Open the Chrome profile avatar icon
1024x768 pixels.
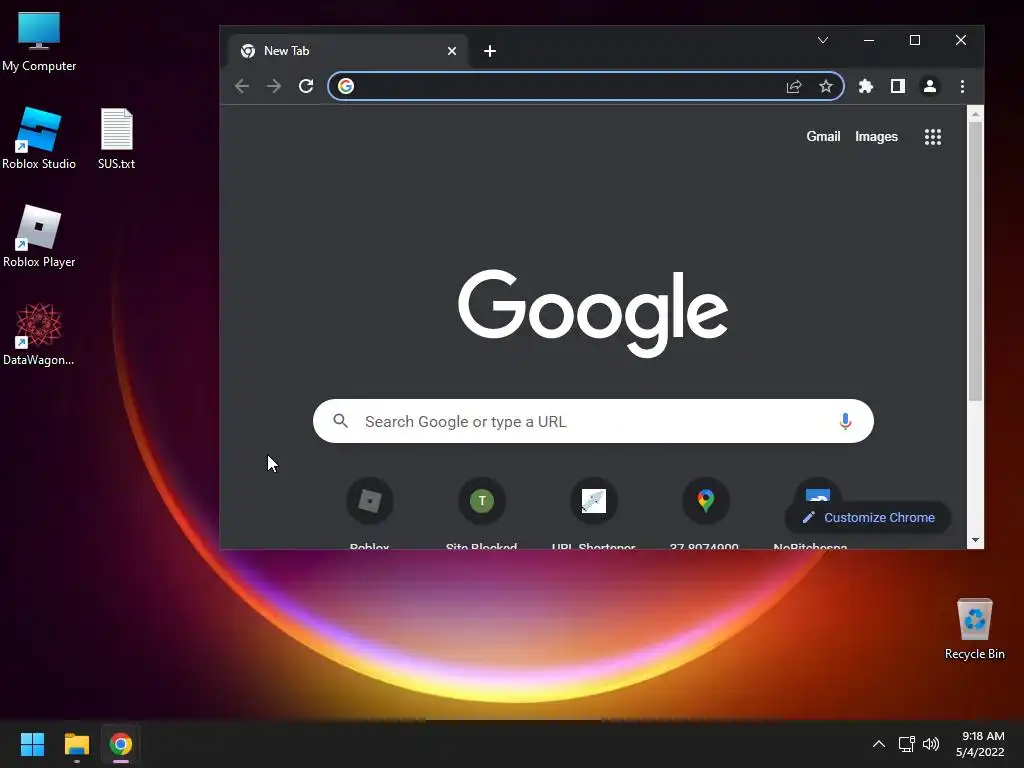930,86
